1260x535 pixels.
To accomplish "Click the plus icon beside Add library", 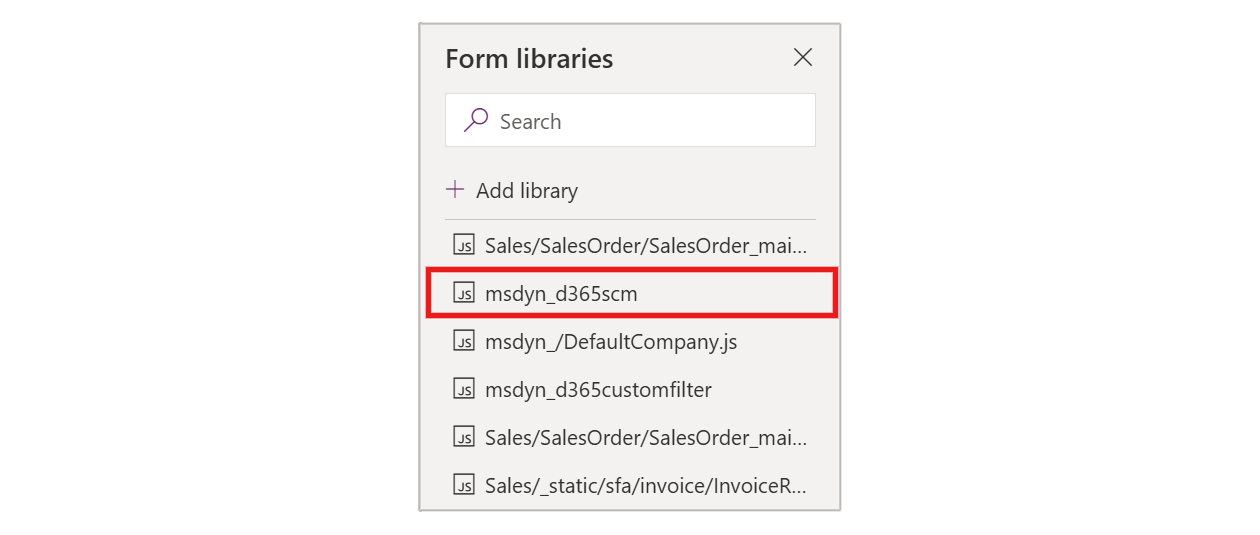I will click(455, 189).
